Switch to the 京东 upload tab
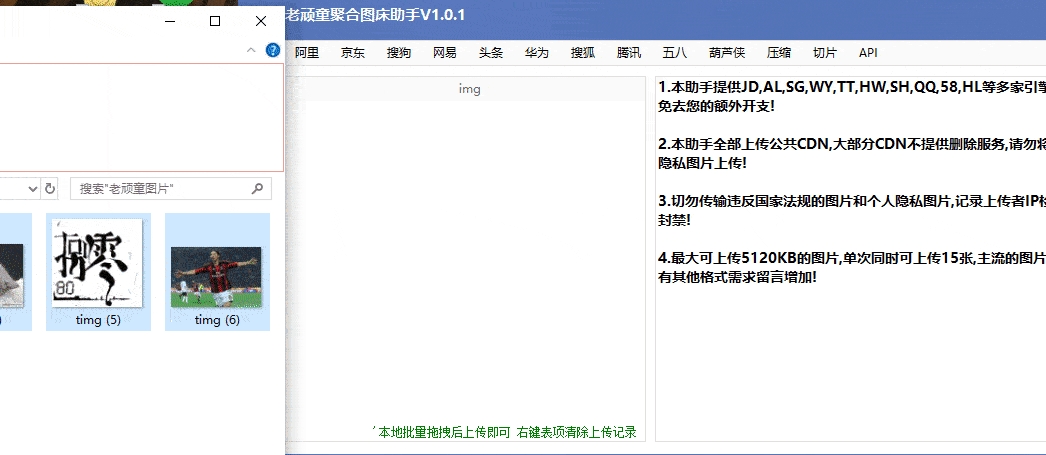Screen dimensions: 1046x455 coord(353,53)
